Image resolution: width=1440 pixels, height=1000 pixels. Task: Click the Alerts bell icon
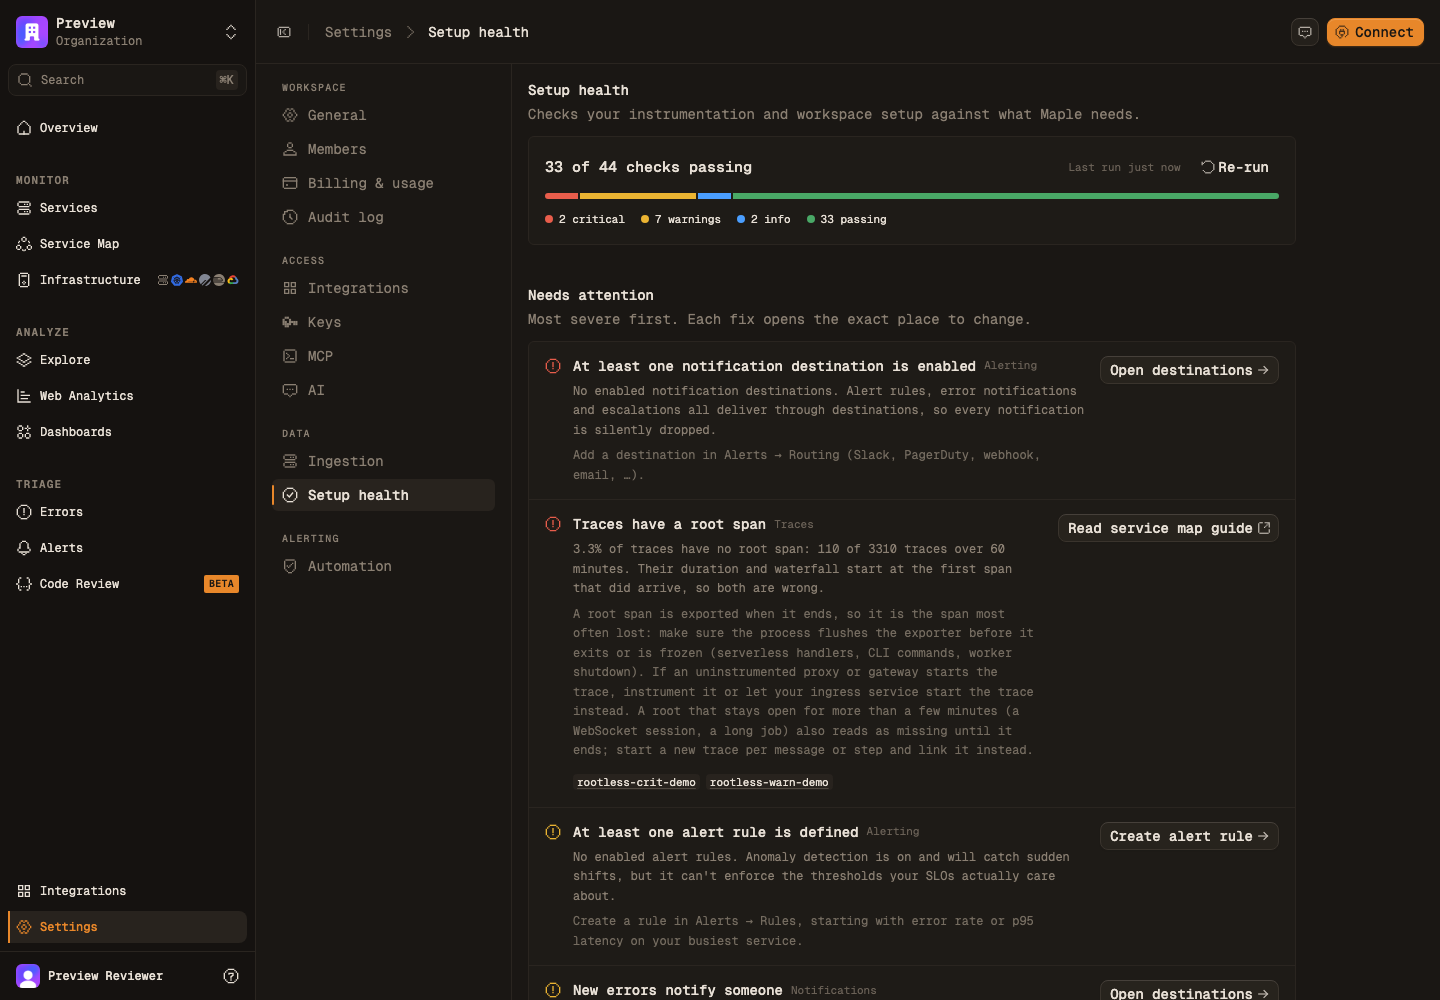pos(24,548)
